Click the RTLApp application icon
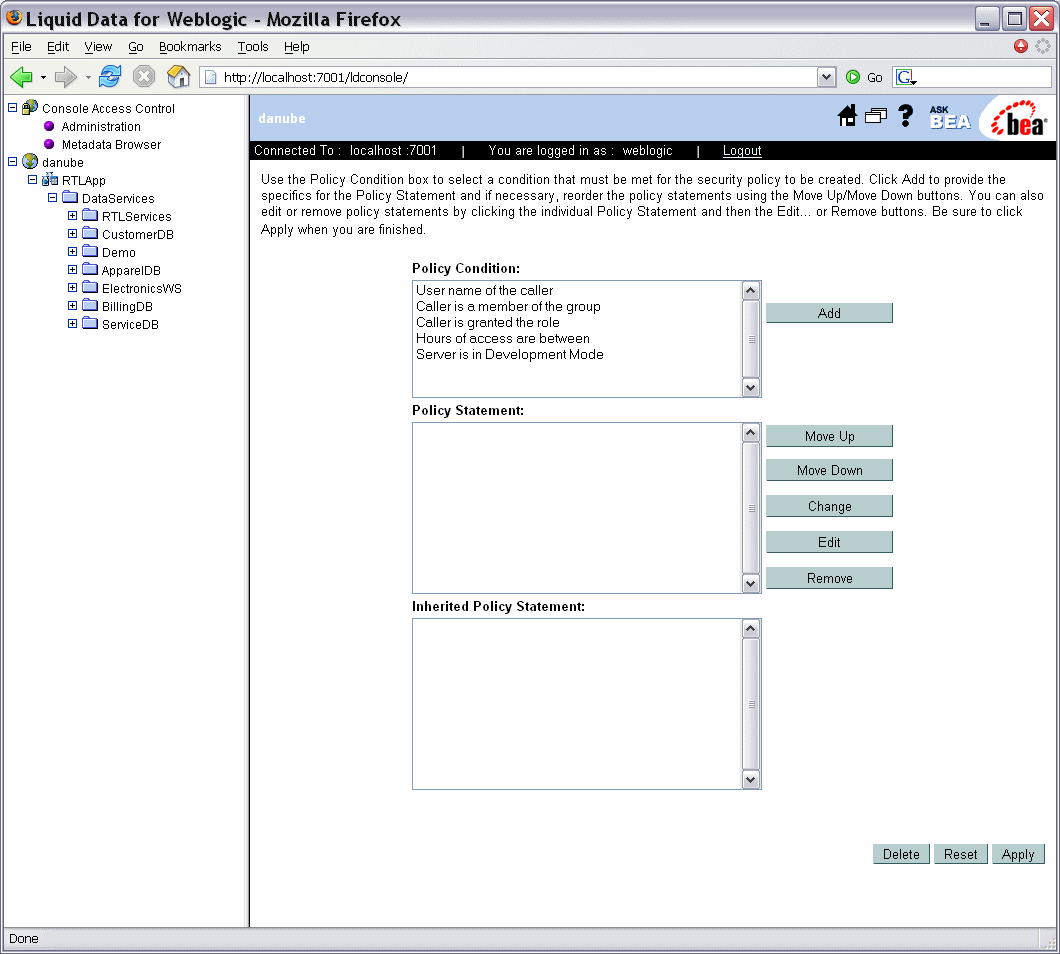The width and height of the screenshot is (1060, 954). (50, 180)
